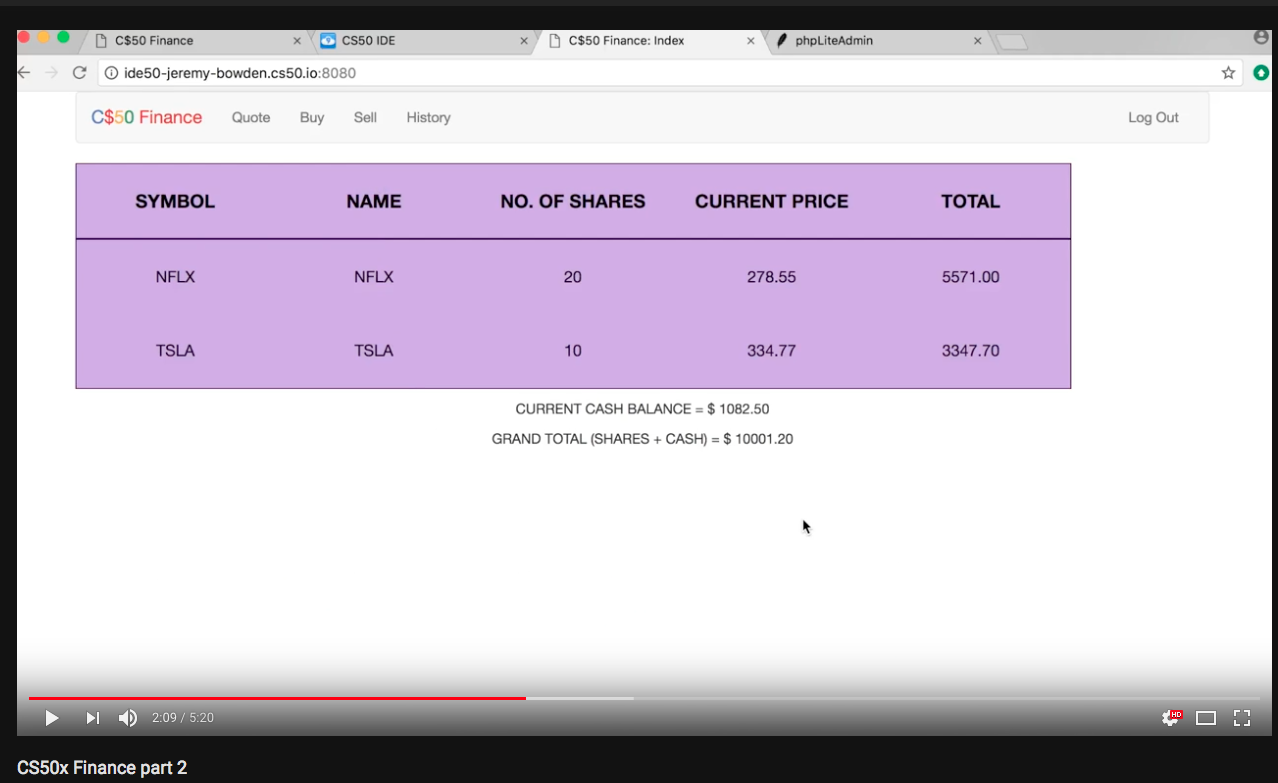1278x783 pixels.
Task: View site information icon in address bar
Action: click(111, 73)
